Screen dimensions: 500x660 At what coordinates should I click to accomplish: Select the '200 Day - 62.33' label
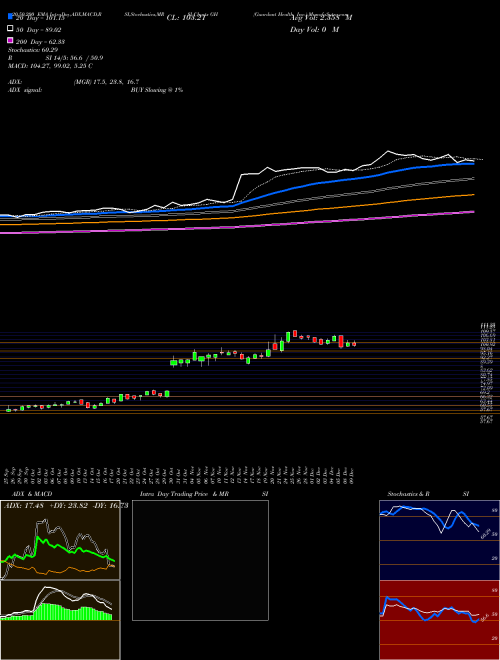(40, 42)
